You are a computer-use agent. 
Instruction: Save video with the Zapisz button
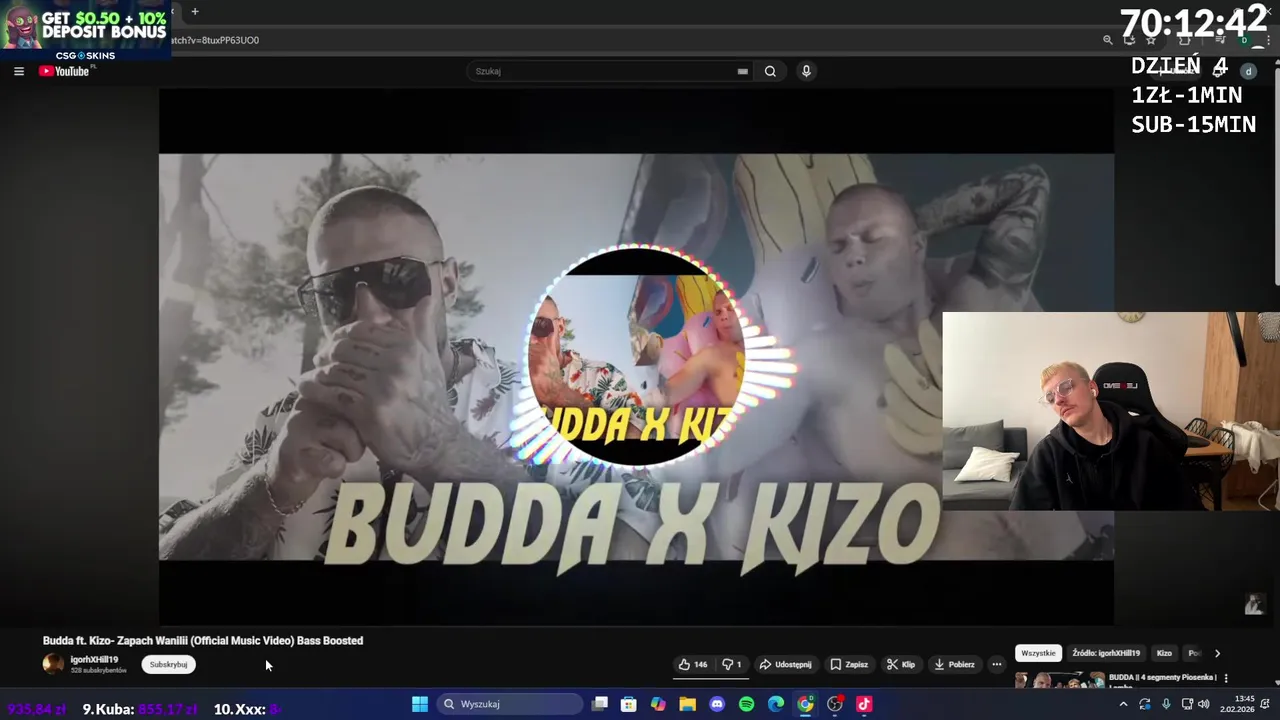pos(849,665)
